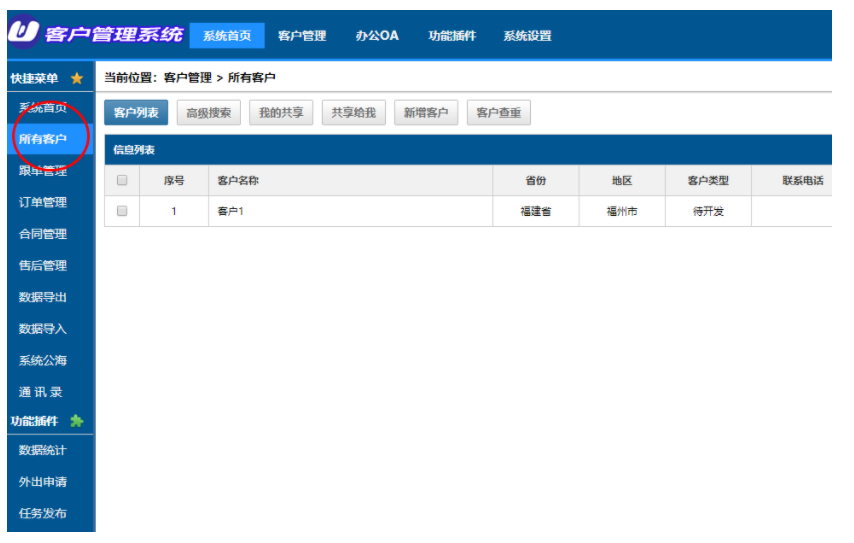Tick the checkbox for 客户1 row
This screenshot has height=543, width=854.
click(122, 211)
